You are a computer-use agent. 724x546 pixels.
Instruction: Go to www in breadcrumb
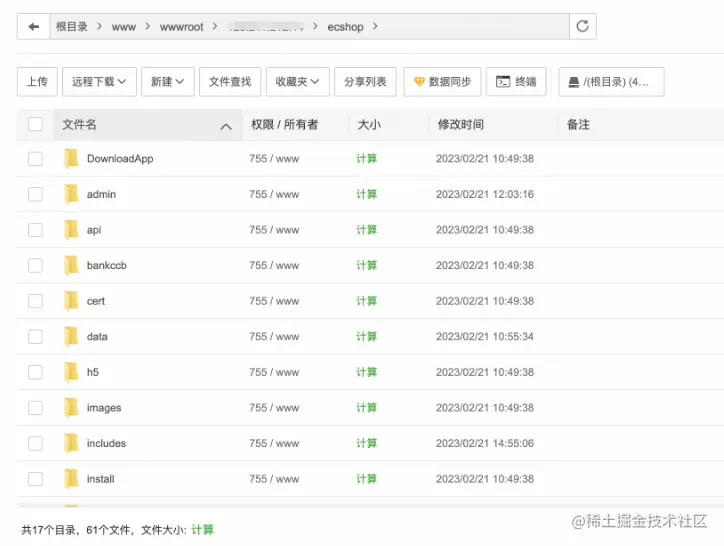(124, 27)
